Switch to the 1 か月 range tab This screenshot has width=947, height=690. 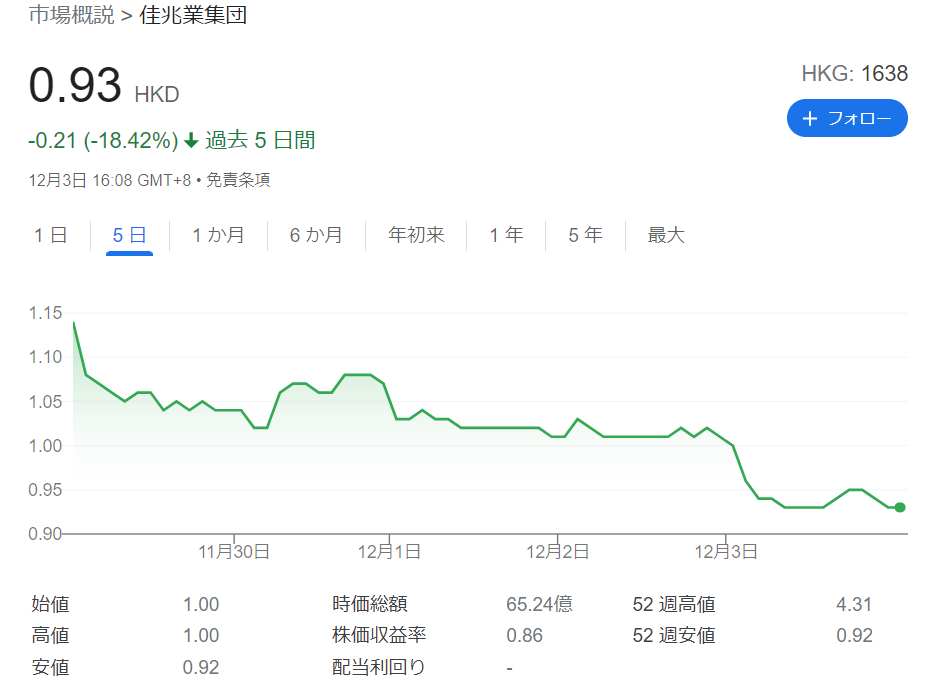(x=218, y=235)
